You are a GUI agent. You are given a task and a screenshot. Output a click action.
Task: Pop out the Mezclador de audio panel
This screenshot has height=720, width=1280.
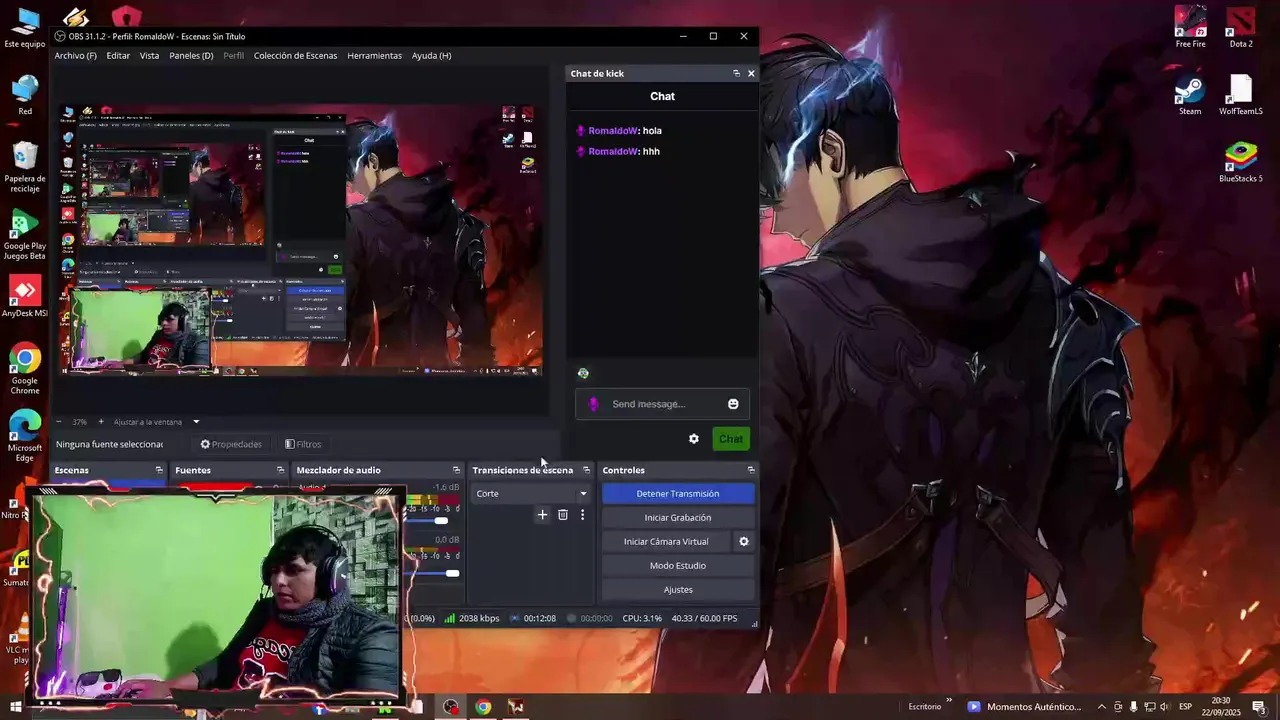456,470
